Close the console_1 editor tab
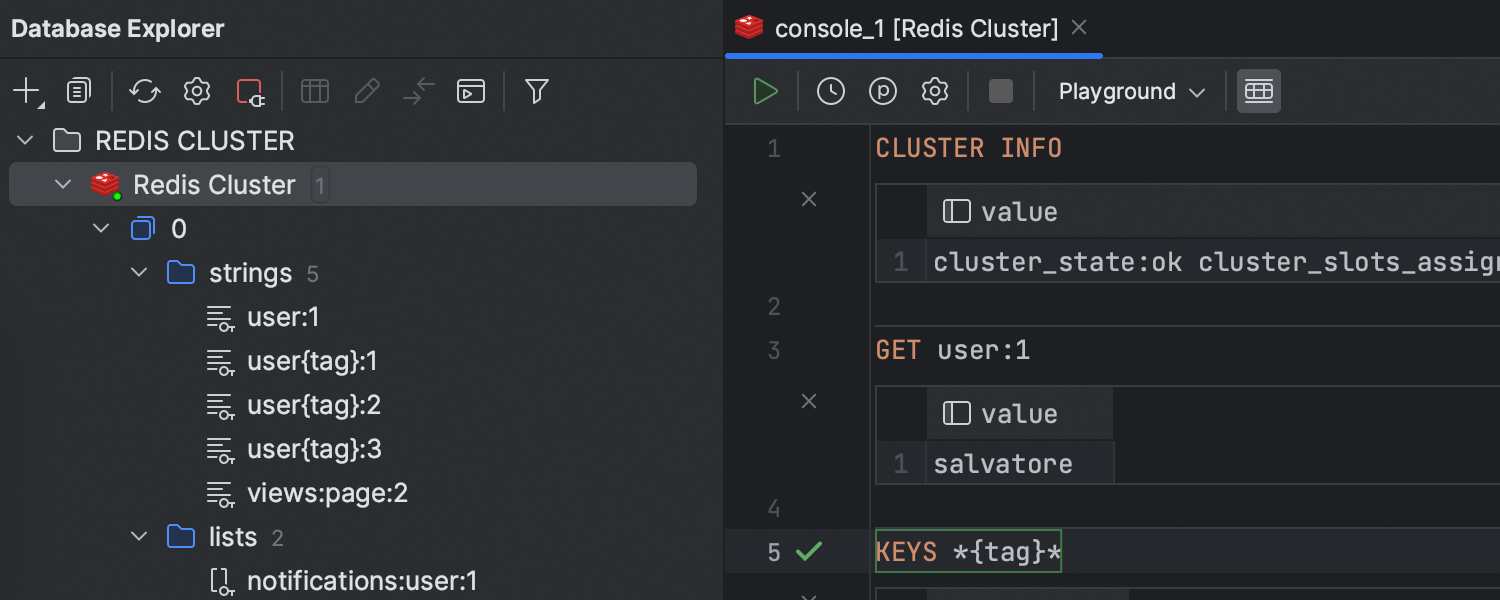This screenshot has width=1500, height=600. click(x=1079, y=28)
